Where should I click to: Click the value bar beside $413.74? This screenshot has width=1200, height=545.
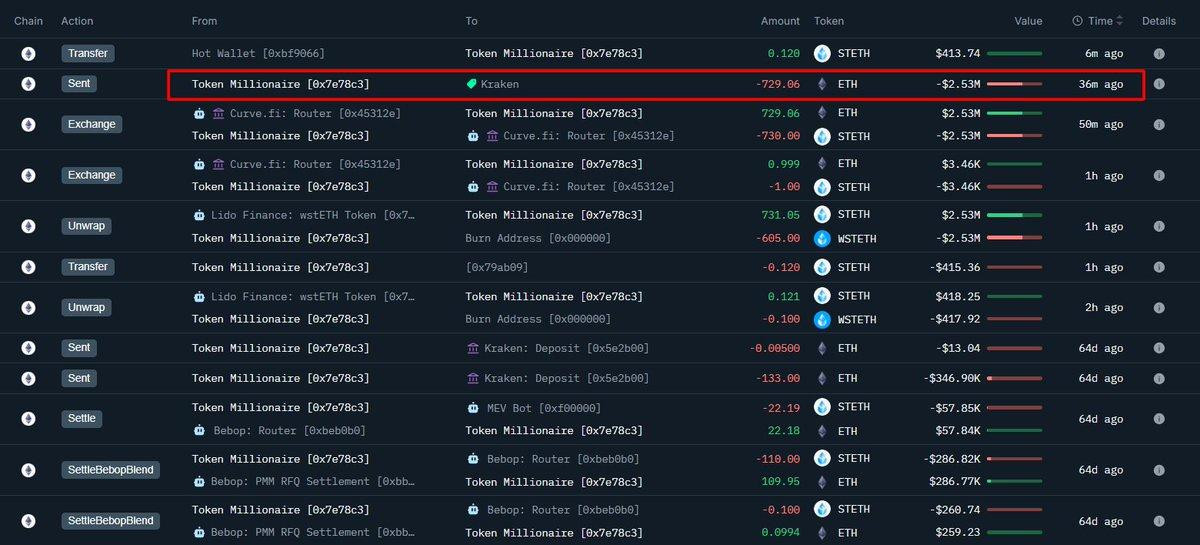1015,54
